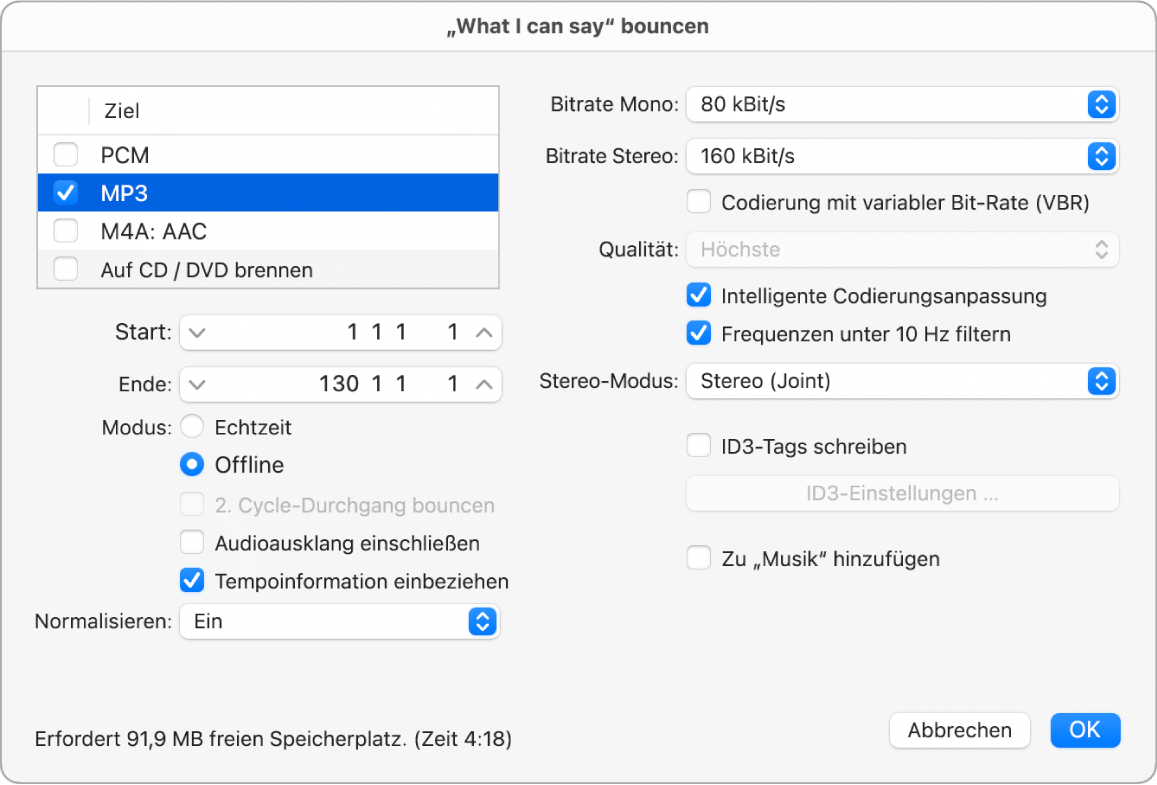
Task: Click the down arrow to decrease Start position
Action: tap(198, 332)
